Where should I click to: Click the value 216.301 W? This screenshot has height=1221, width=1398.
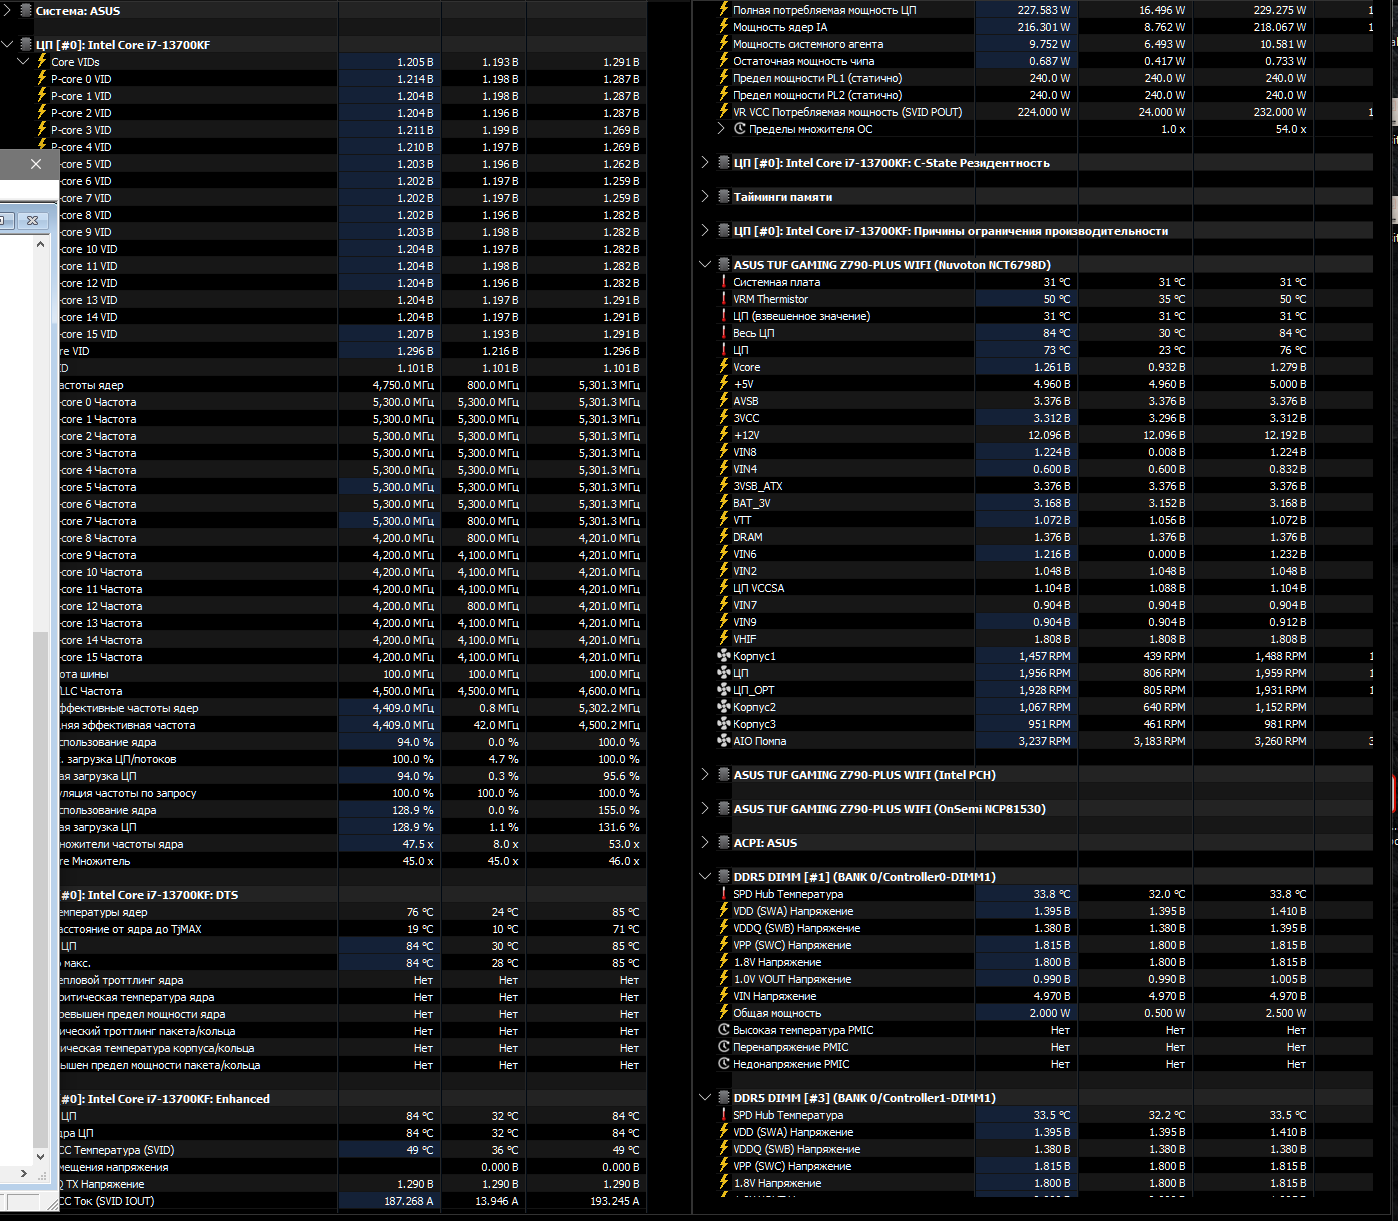tap(1044, 27)
